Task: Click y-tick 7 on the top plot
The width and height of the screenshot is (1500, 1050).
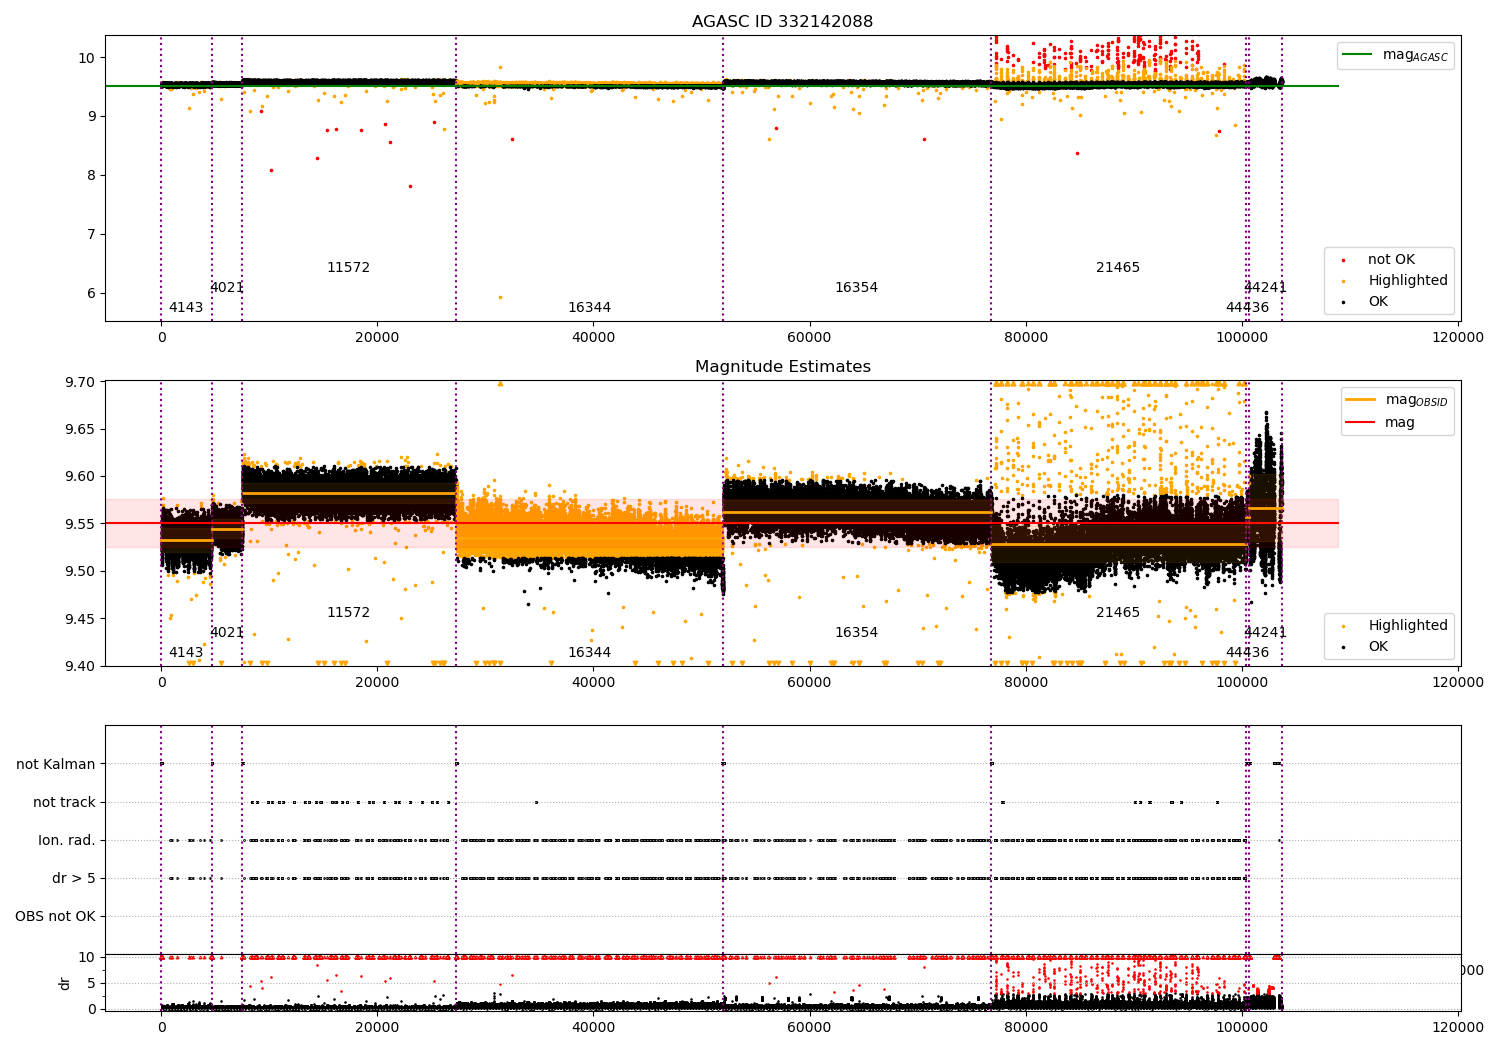Action: (91, 235)
